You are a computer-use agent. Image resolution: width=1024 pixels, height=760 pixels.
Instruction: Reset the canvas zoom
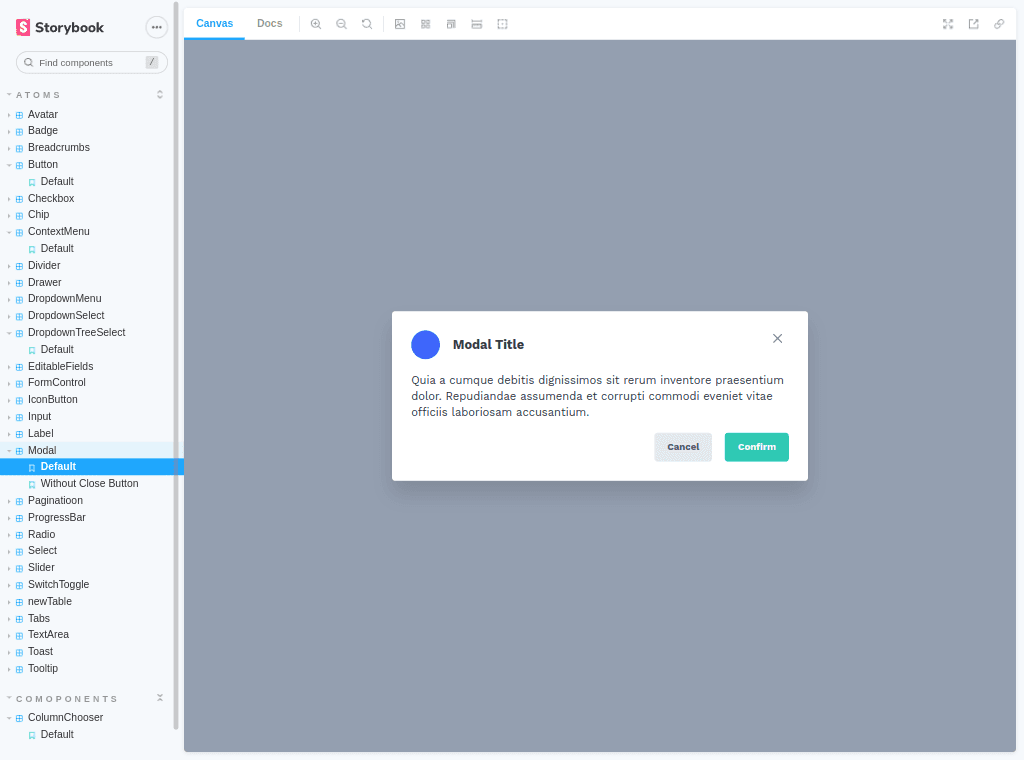(x=367, y=24)
